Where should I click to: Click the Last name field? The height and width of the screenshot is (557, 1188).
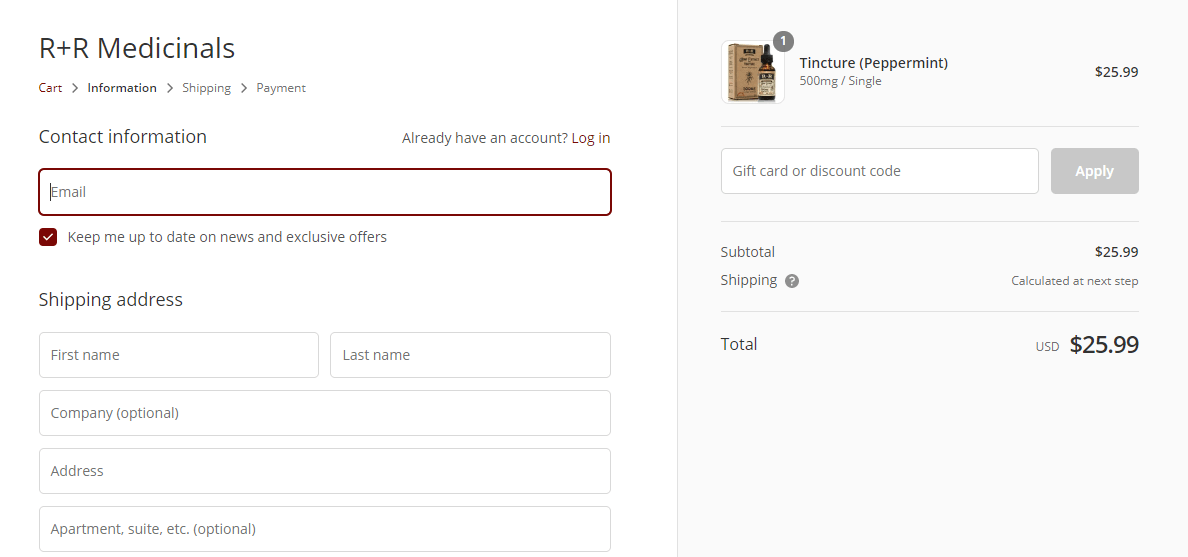tap(470, 355)
